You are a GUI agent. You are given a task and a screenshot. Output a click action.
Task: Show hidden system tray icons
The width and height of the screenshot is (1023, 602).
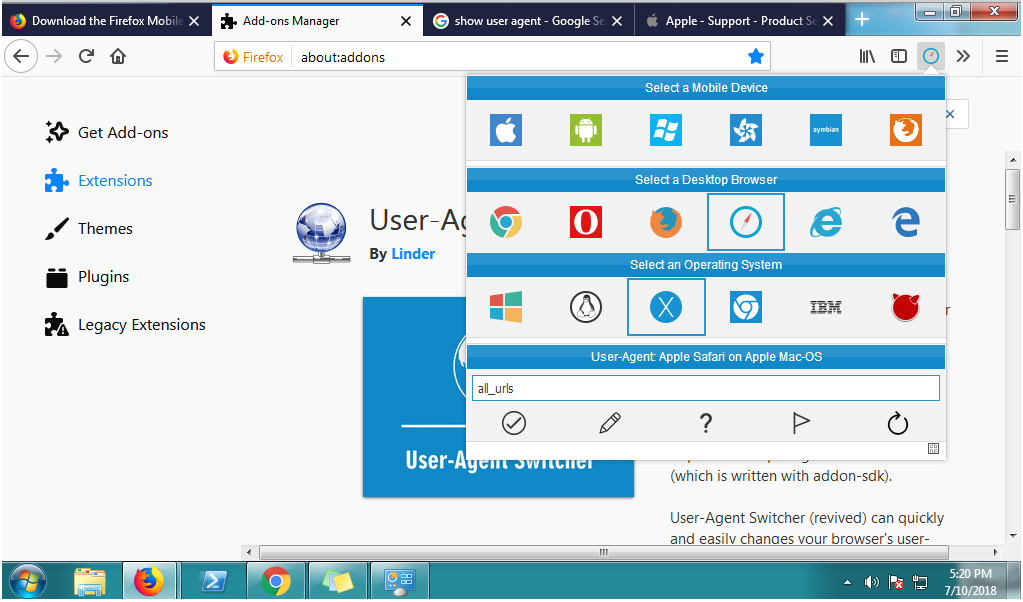[x=847, y=582]
